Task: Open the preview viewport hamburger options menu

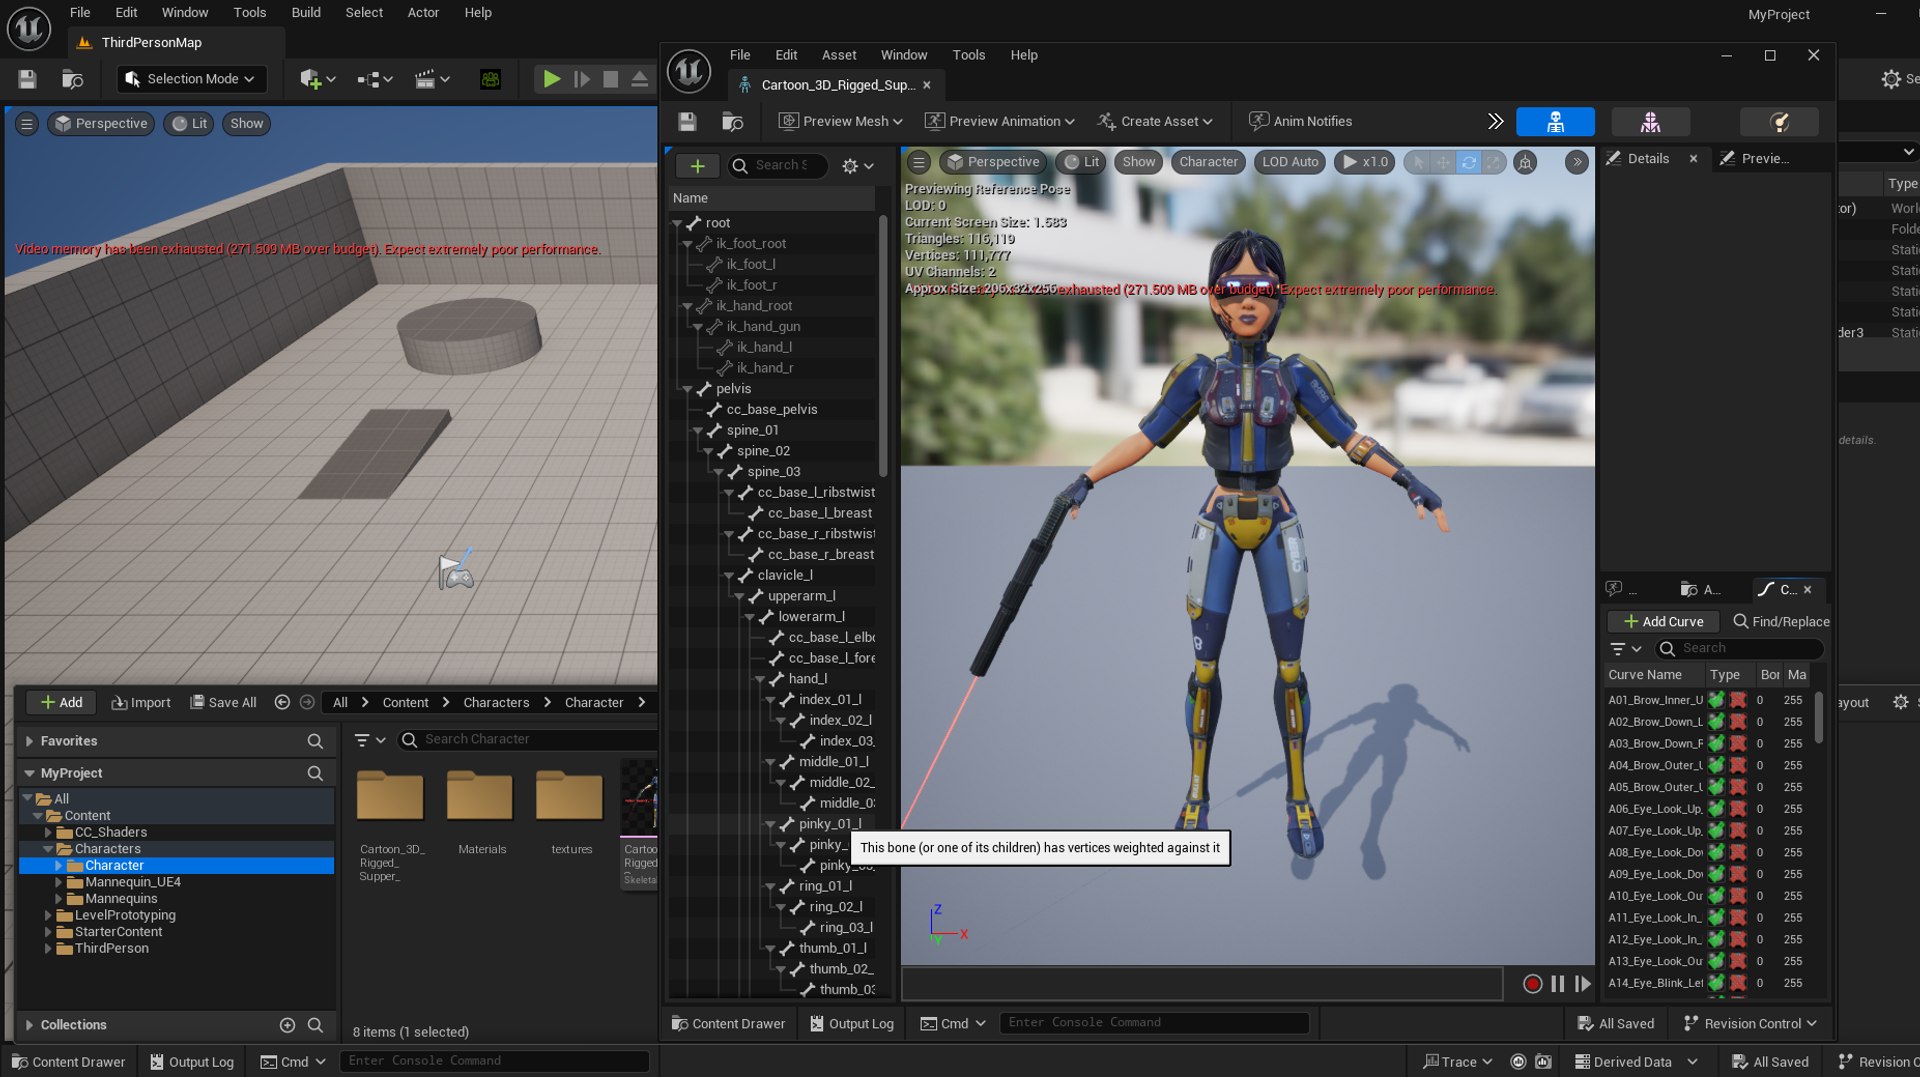Action: pyautogui.click(x=918, y=162)
